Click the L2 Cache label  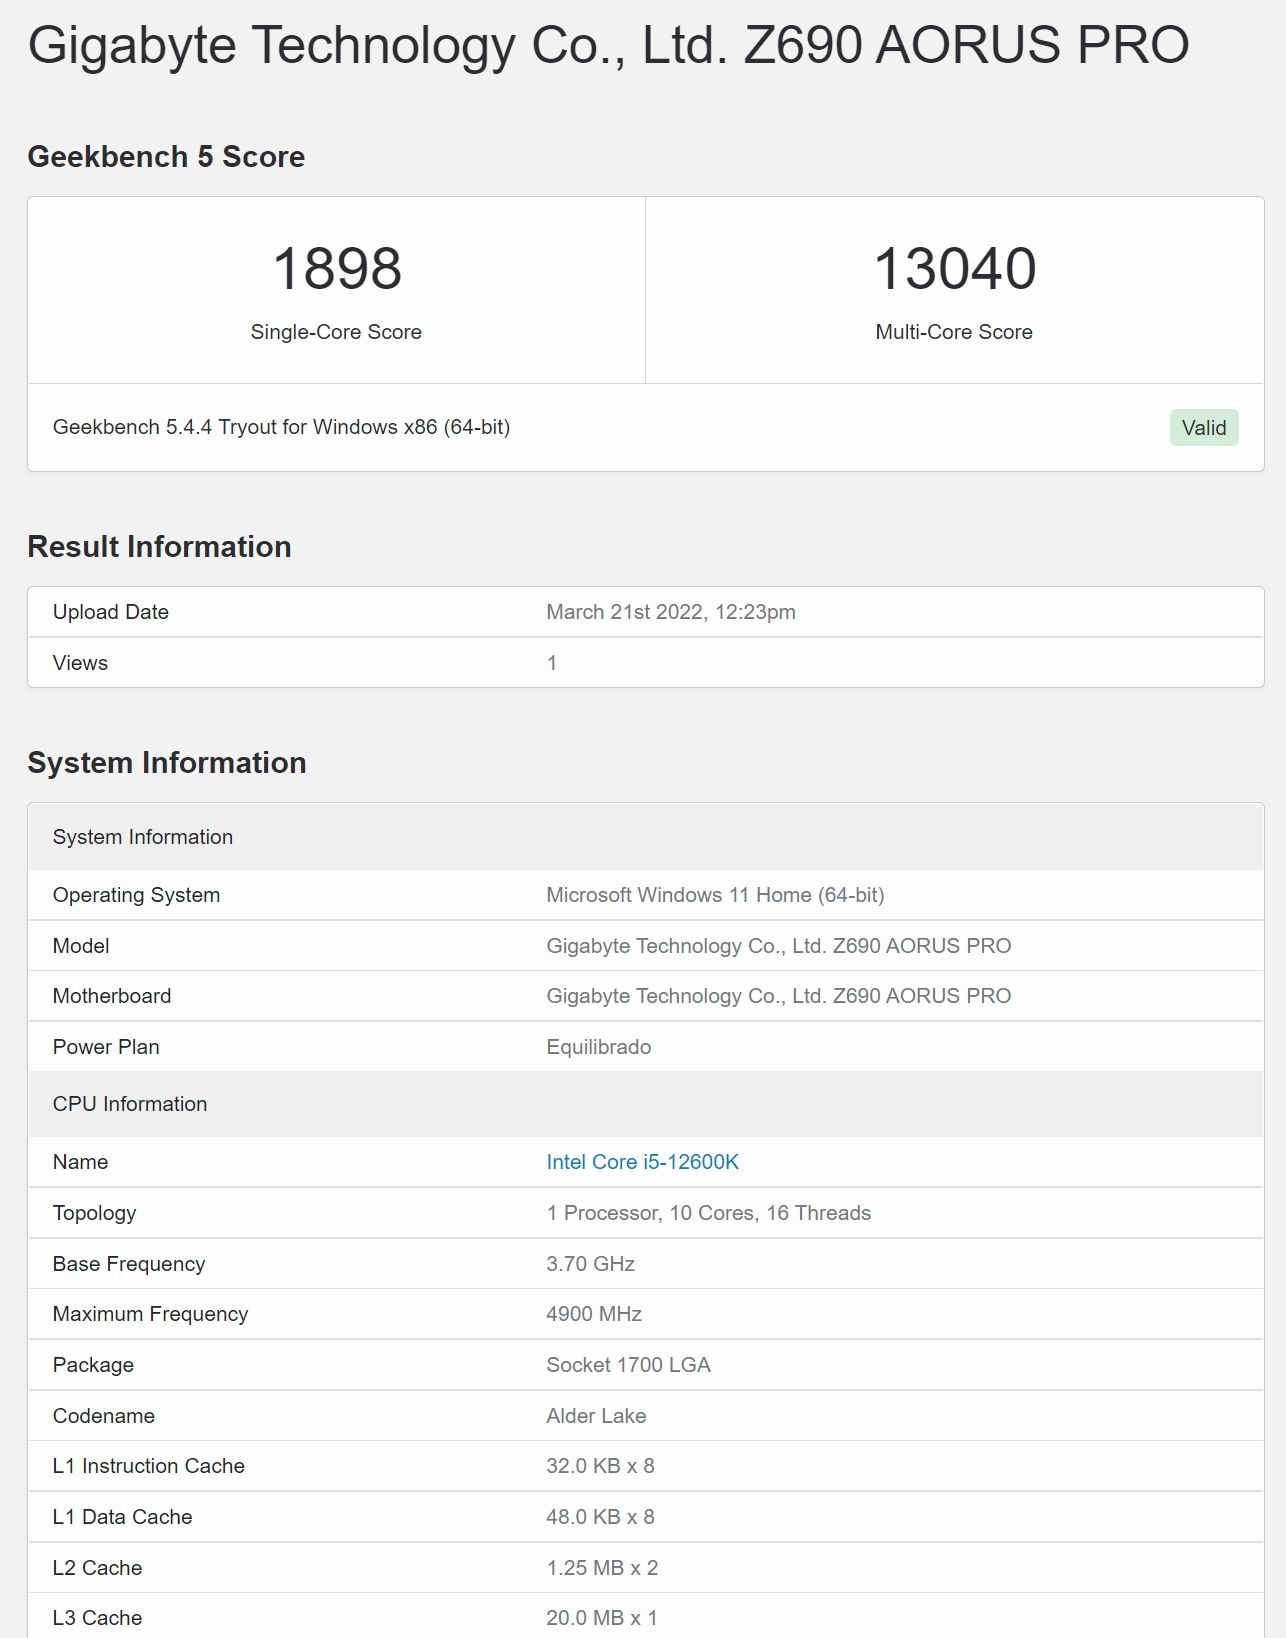pyautogui.click(x=97, y=1568)
